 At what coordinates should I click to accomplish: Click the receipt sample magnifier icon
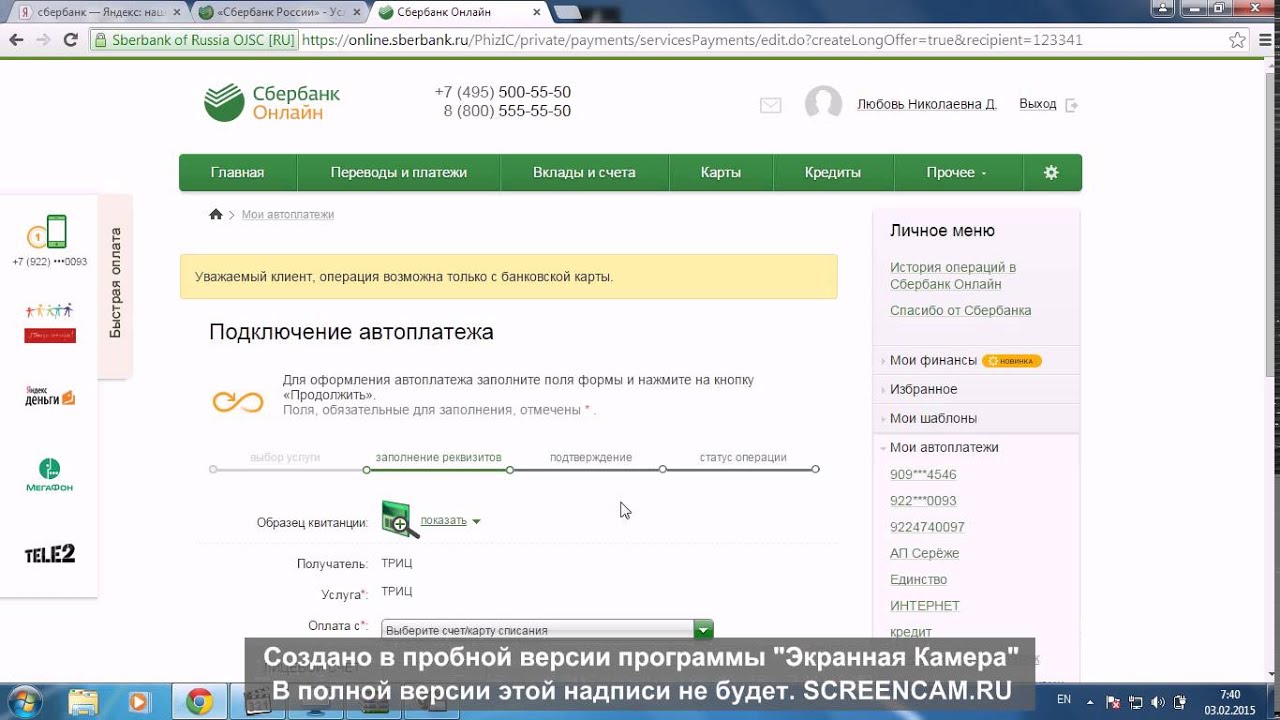[399, 520]
